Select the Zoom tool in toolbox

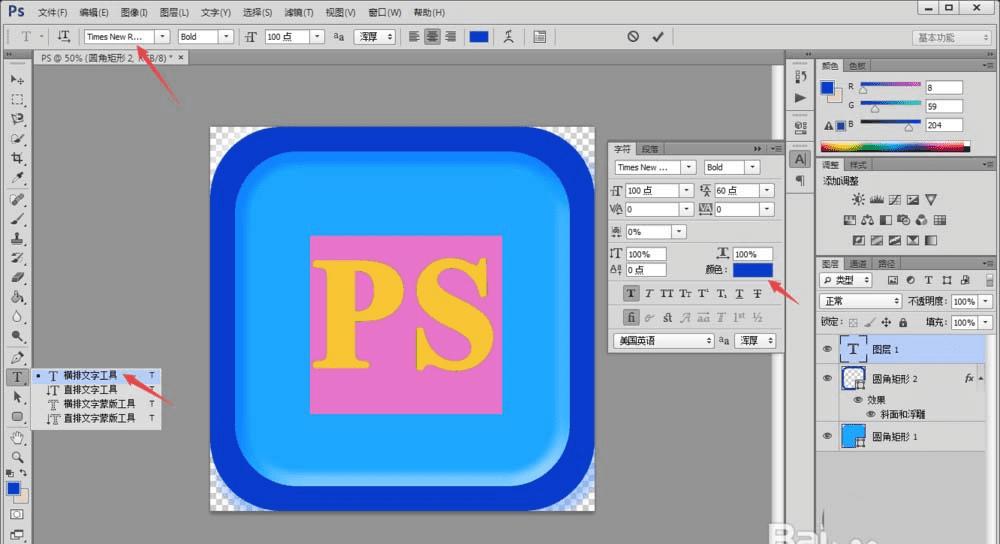[17, 457]
